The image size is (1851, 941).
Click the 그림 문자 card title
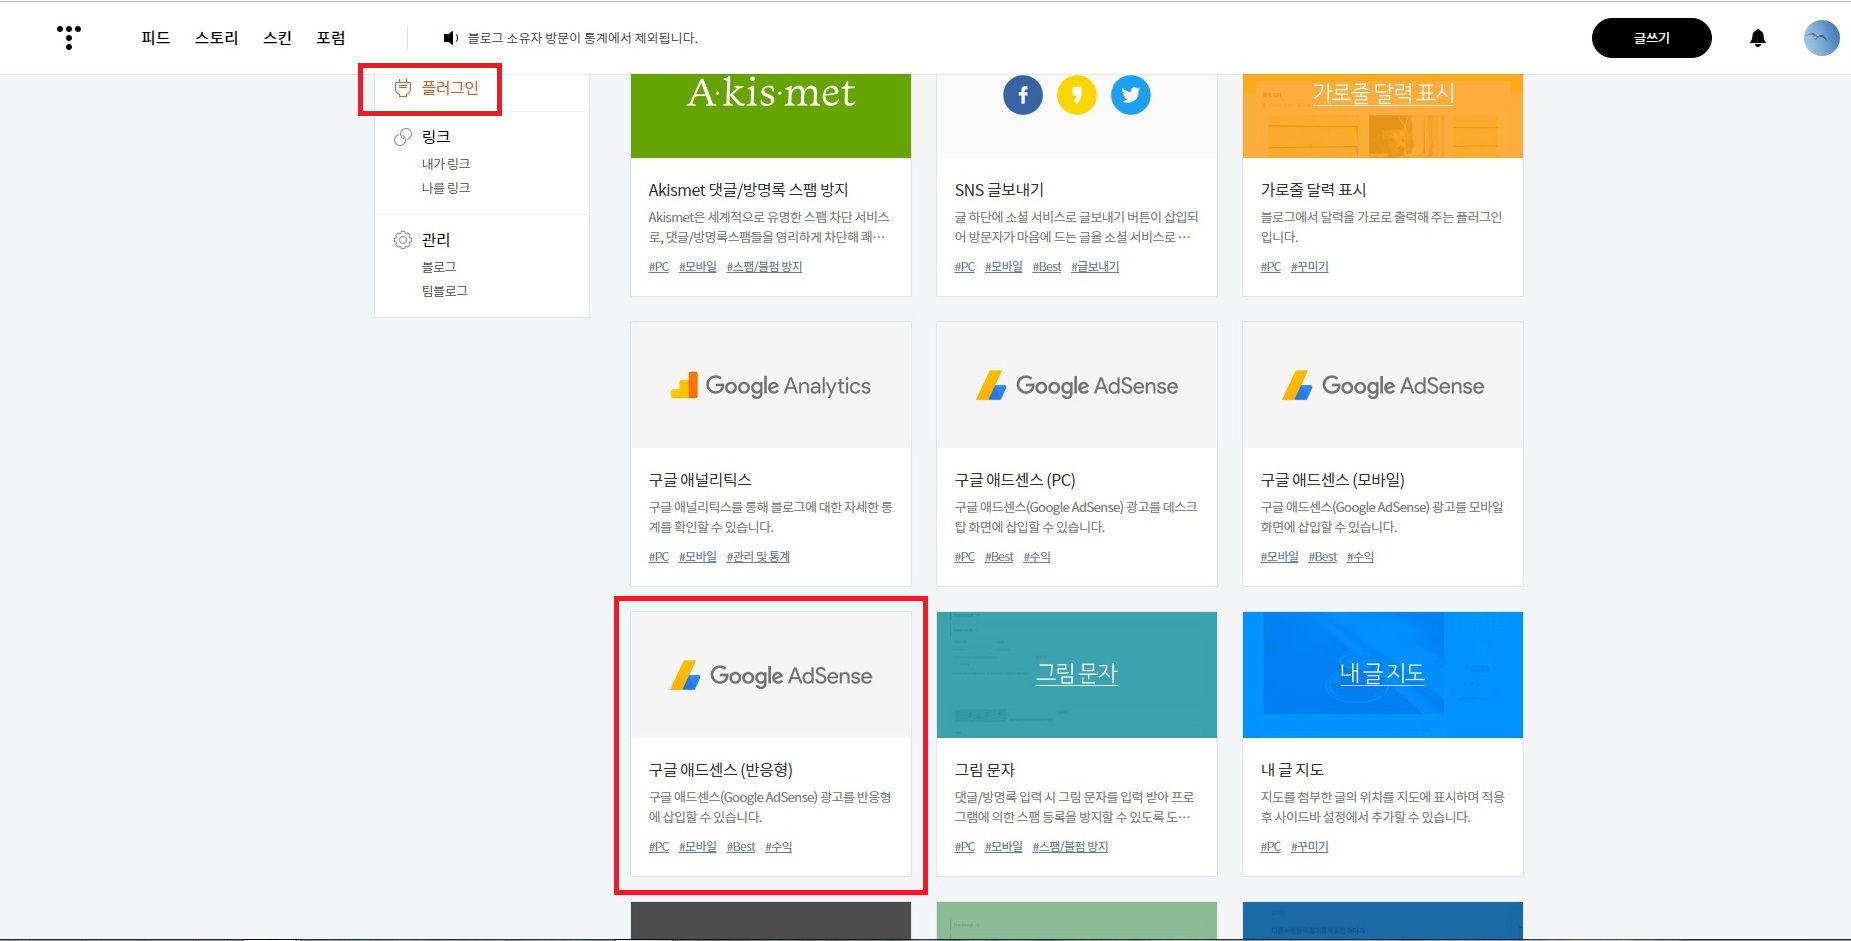click(985, 770)
